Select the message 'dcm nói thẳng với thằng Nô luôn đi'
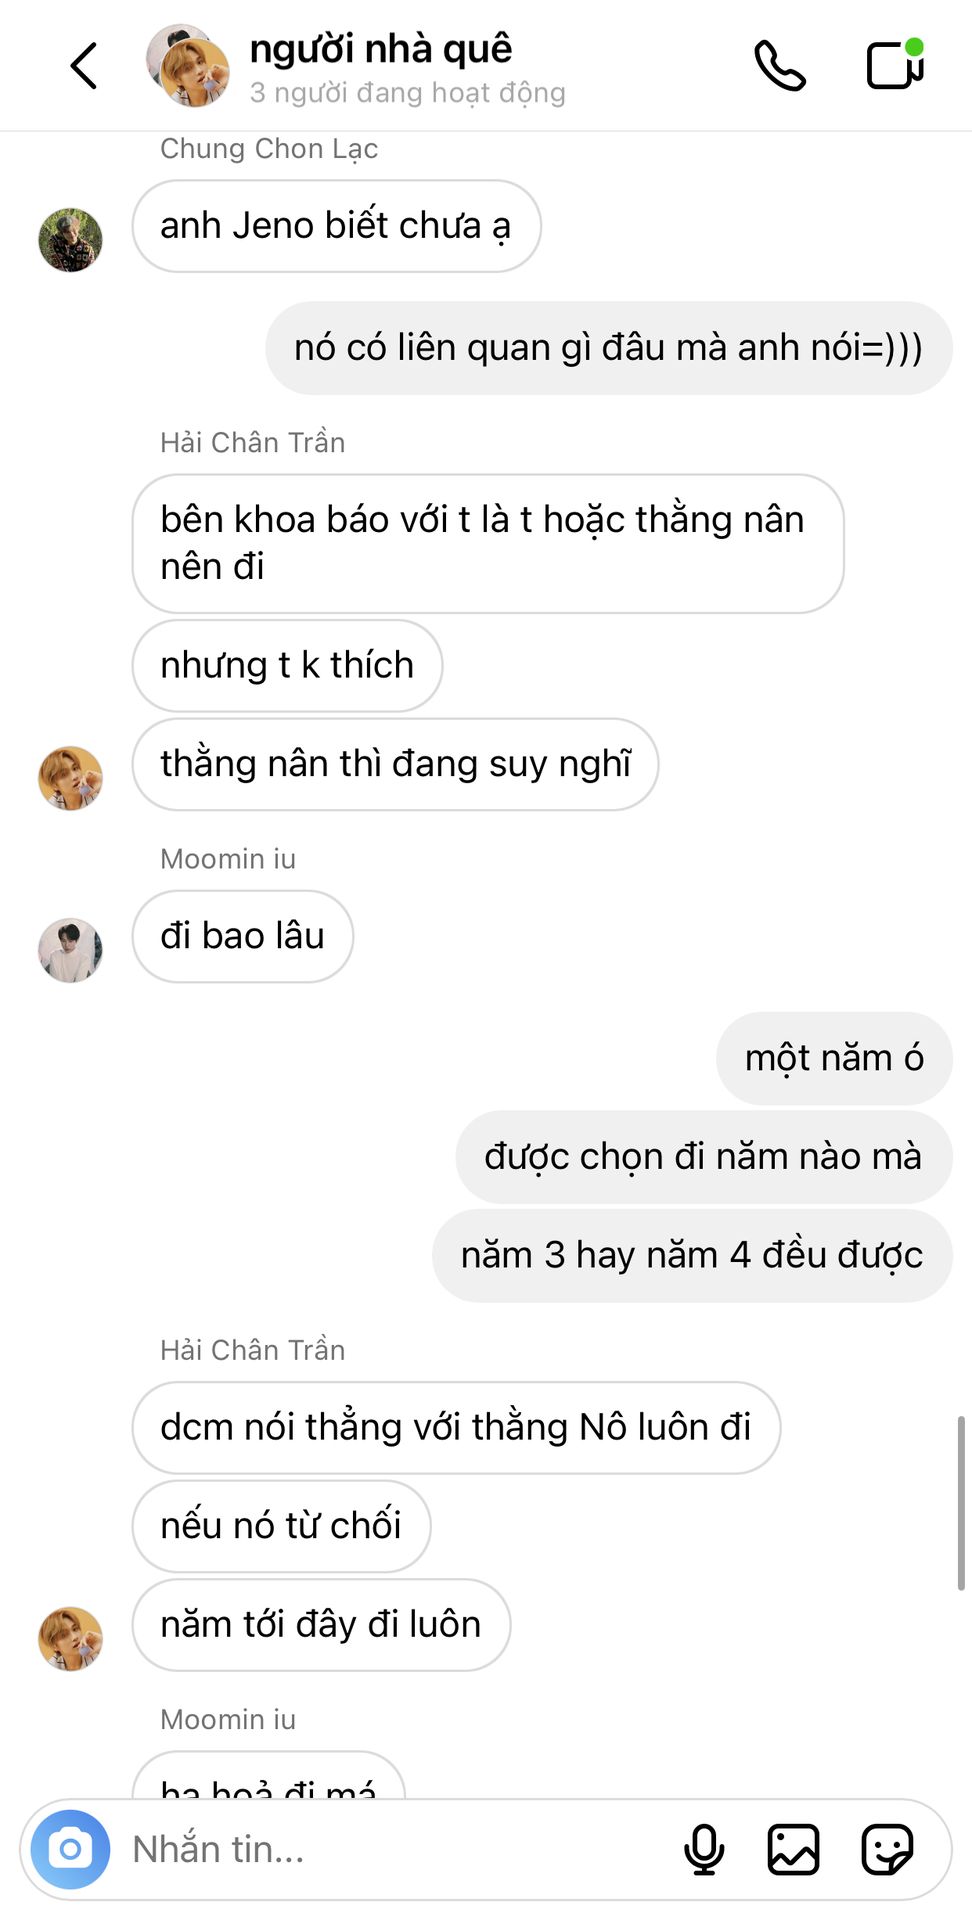The height and width of the screenshot is (1920, 972). pos(456,1427)
